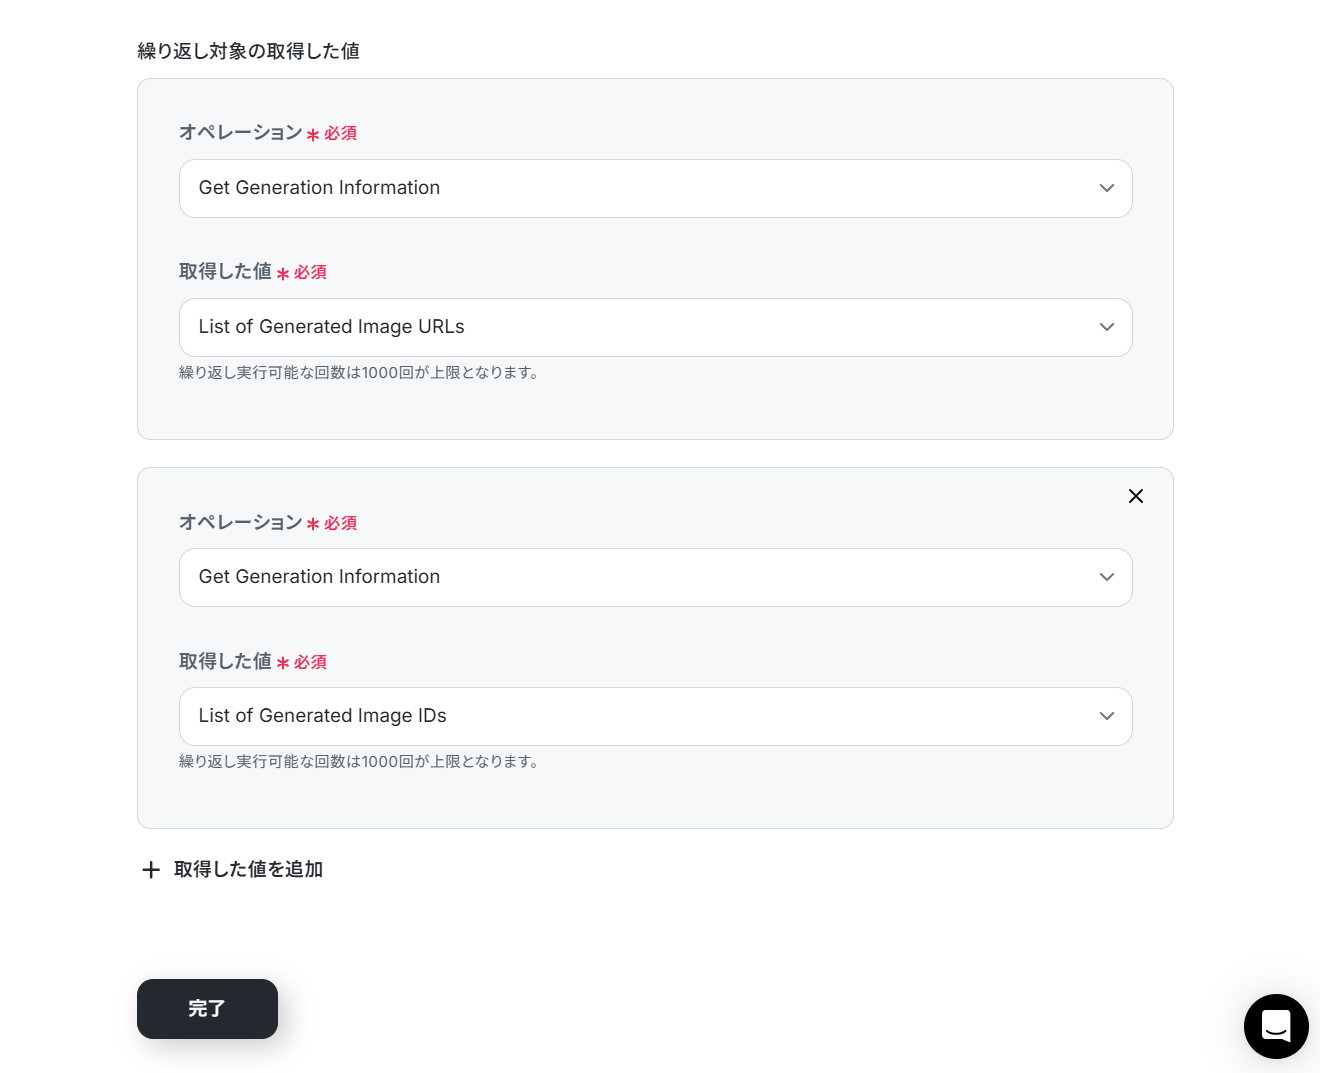Open second block's Get Generation Information dropdown
The image size is (1320, 1073).
click(x=640, y=577)
